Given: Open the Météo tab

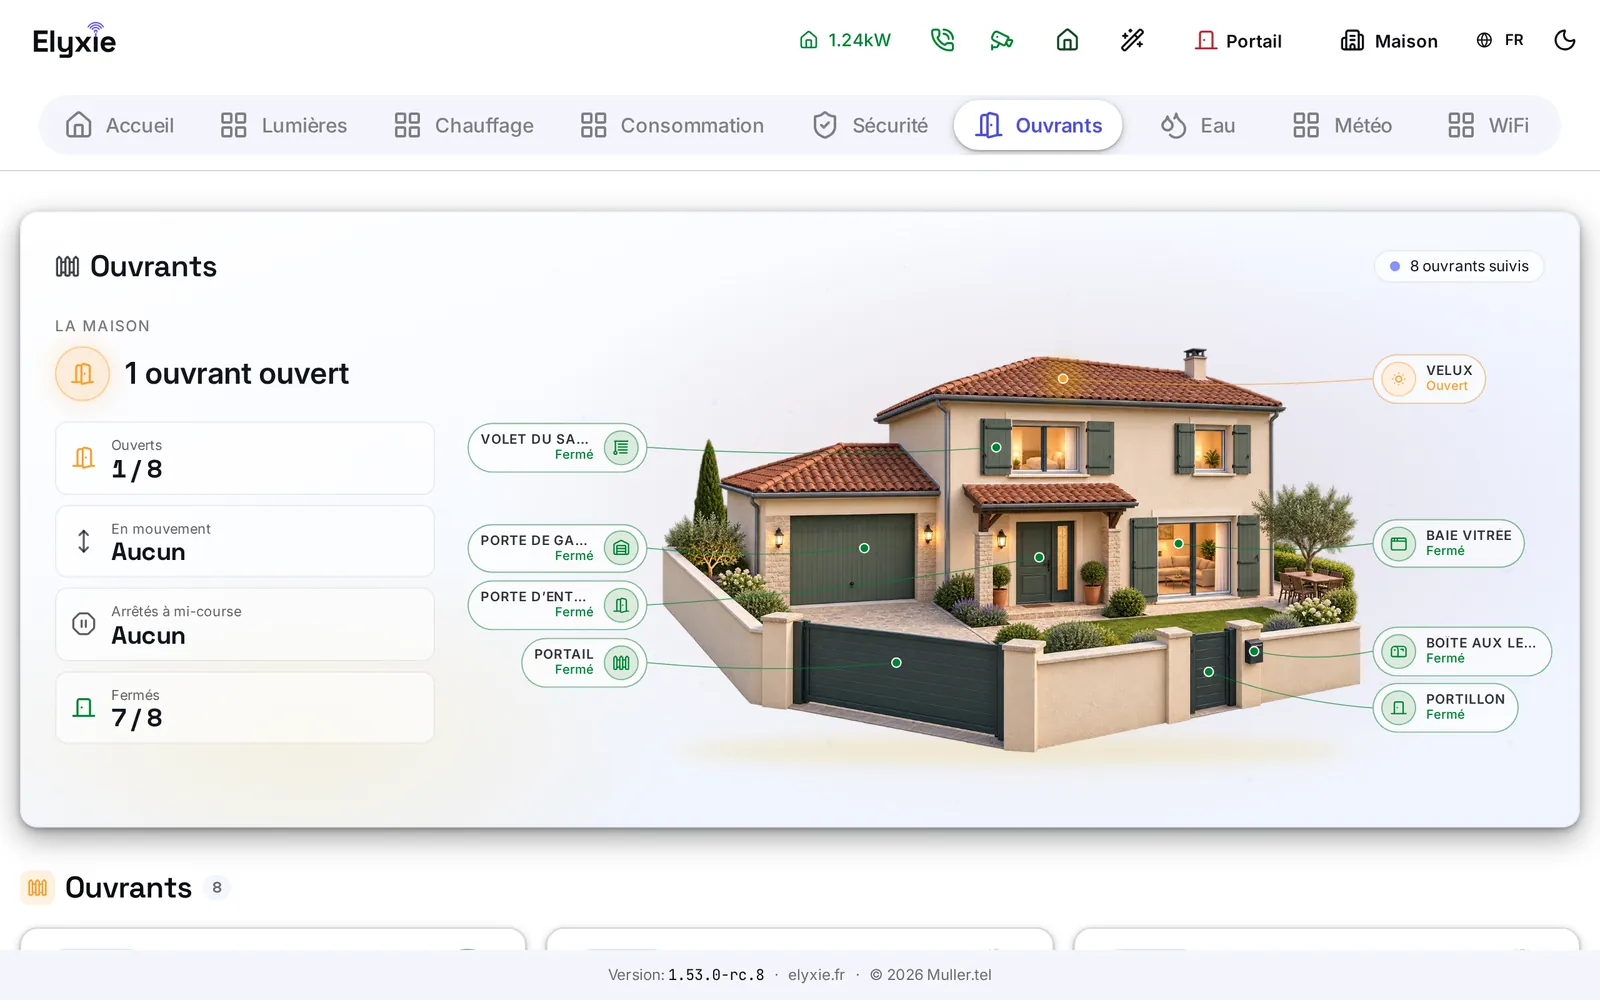Looking at the screenshot, I should [x=1342, y=125].
